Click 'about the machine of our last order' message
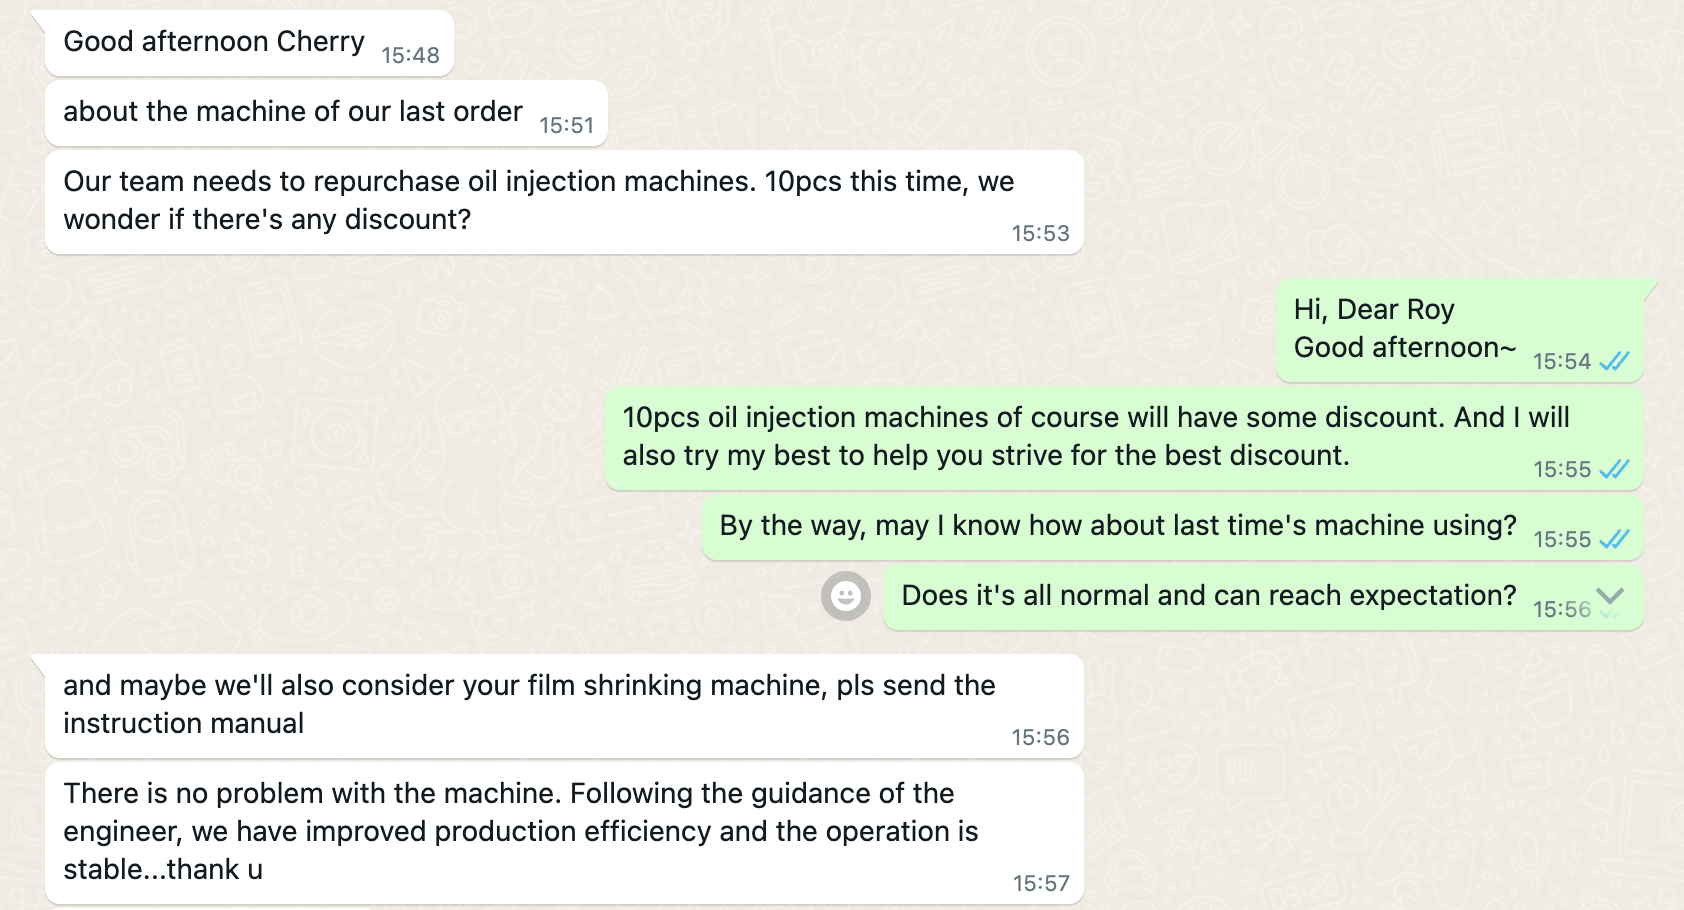 [326, 113]
